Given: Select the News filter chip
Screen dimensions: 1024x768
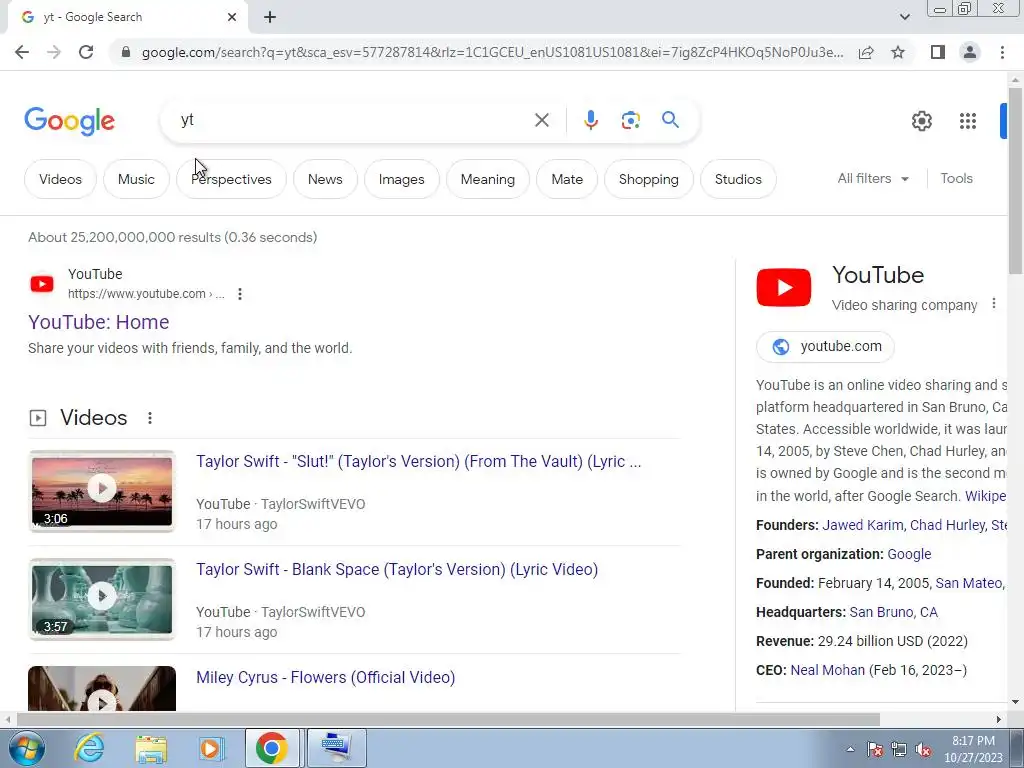Looking at the screenshot, I should tap(325, 179).
